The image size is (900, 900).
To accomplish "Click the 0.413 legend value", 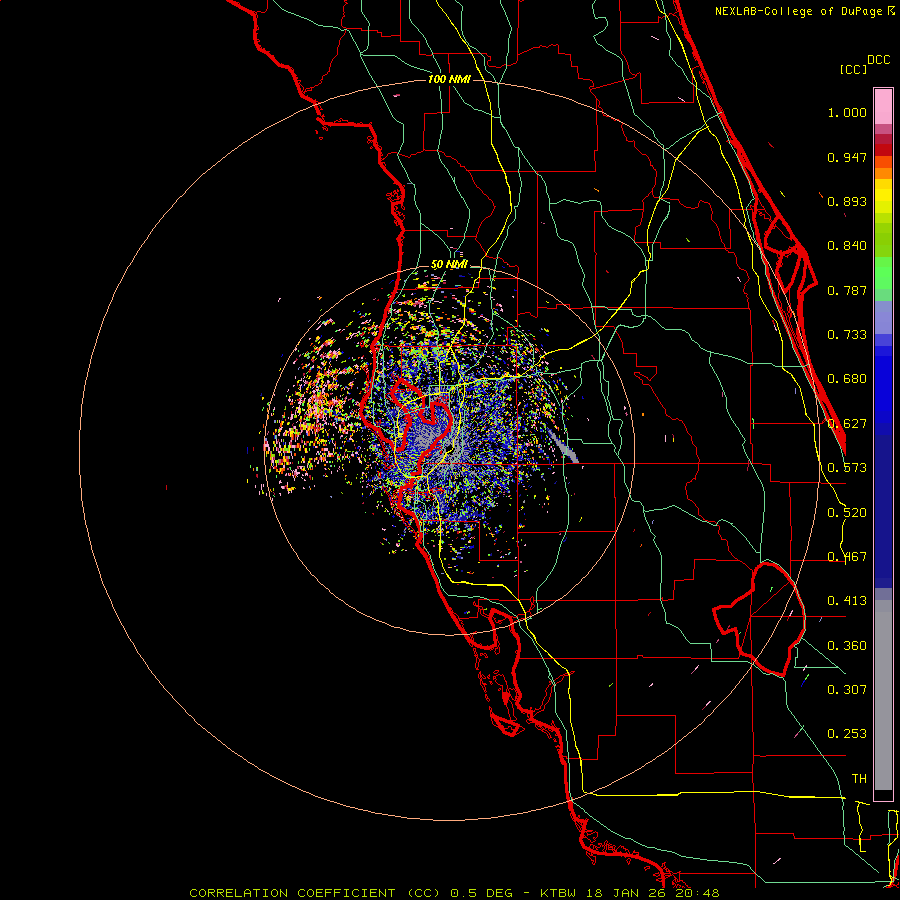I will tap(847, 601).
